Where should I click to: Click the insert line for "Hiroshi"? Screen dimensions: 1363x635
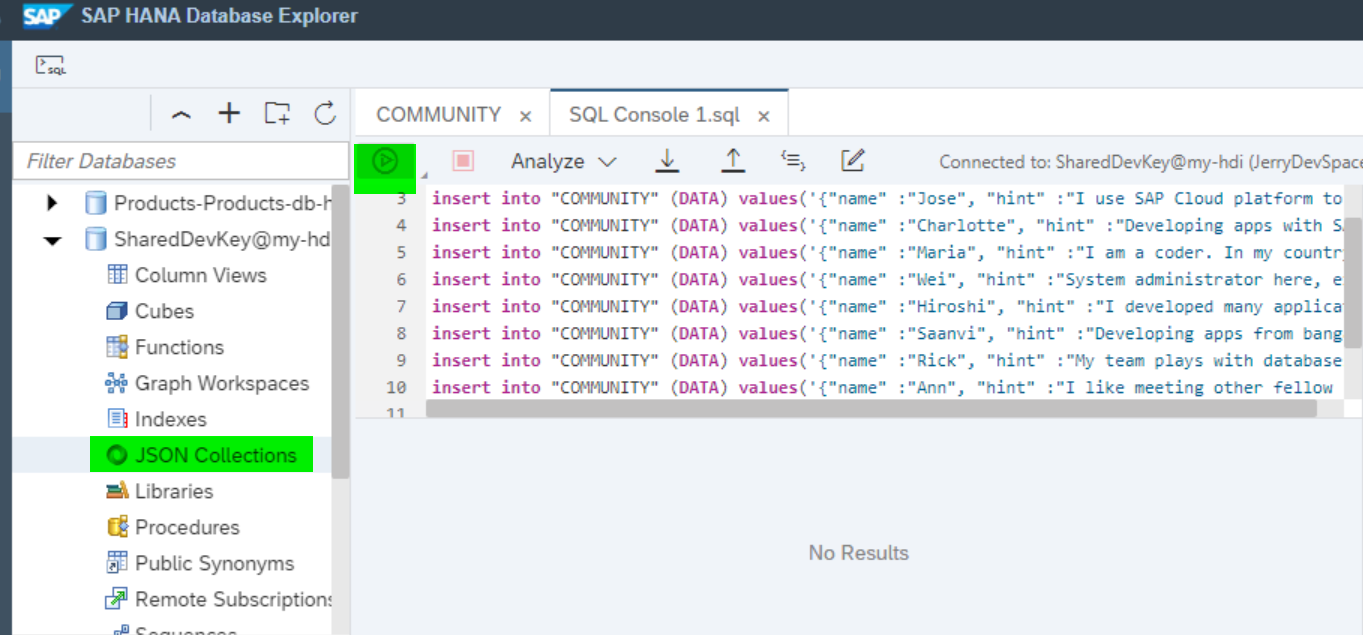pos(887,306)
